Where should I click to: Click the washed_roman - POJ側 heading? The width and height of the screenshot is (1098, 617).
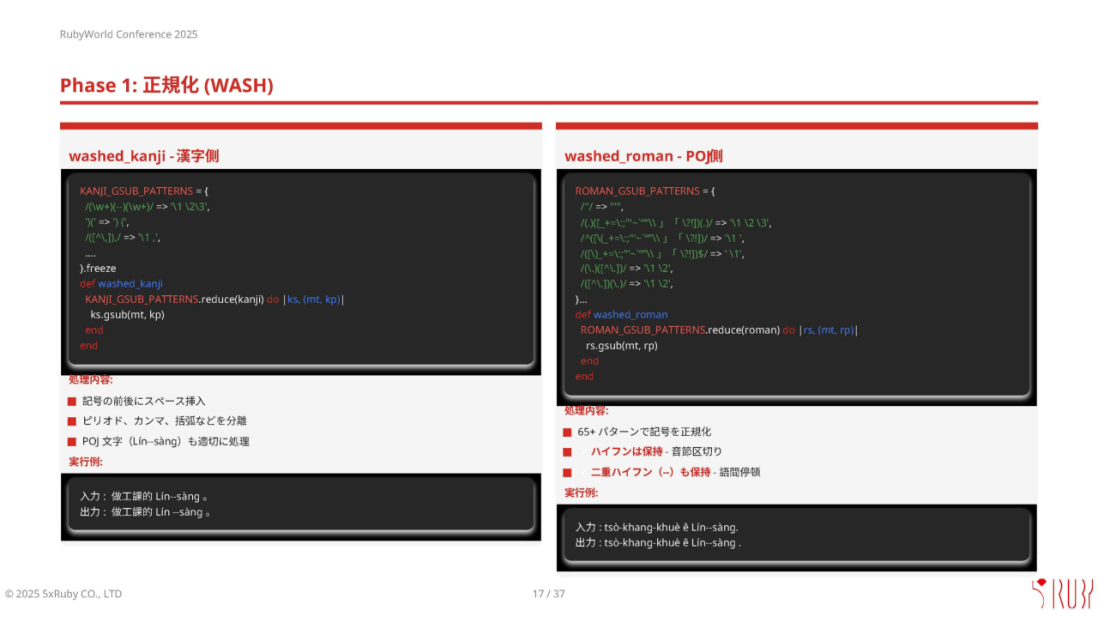point(643,156)
